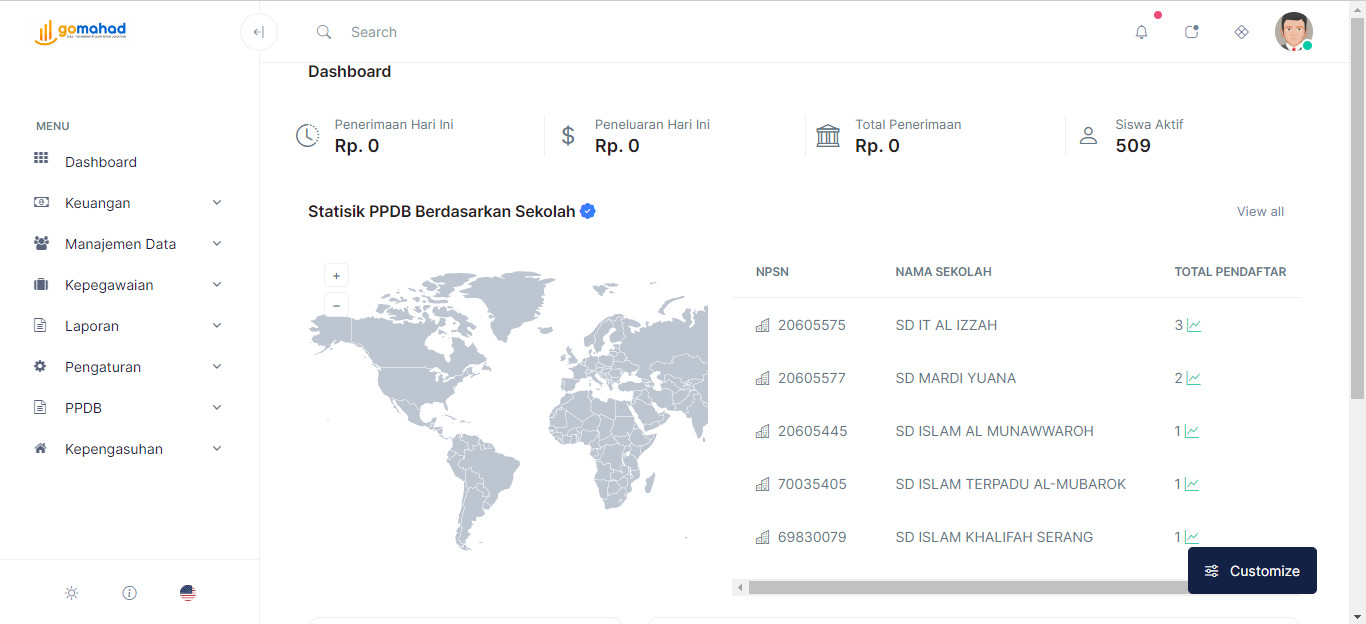The width and height of the screenshot is (1366, 624).
Task: Toggle light mode sun icon
Action: pyautogui.click(x=72, y=593)
